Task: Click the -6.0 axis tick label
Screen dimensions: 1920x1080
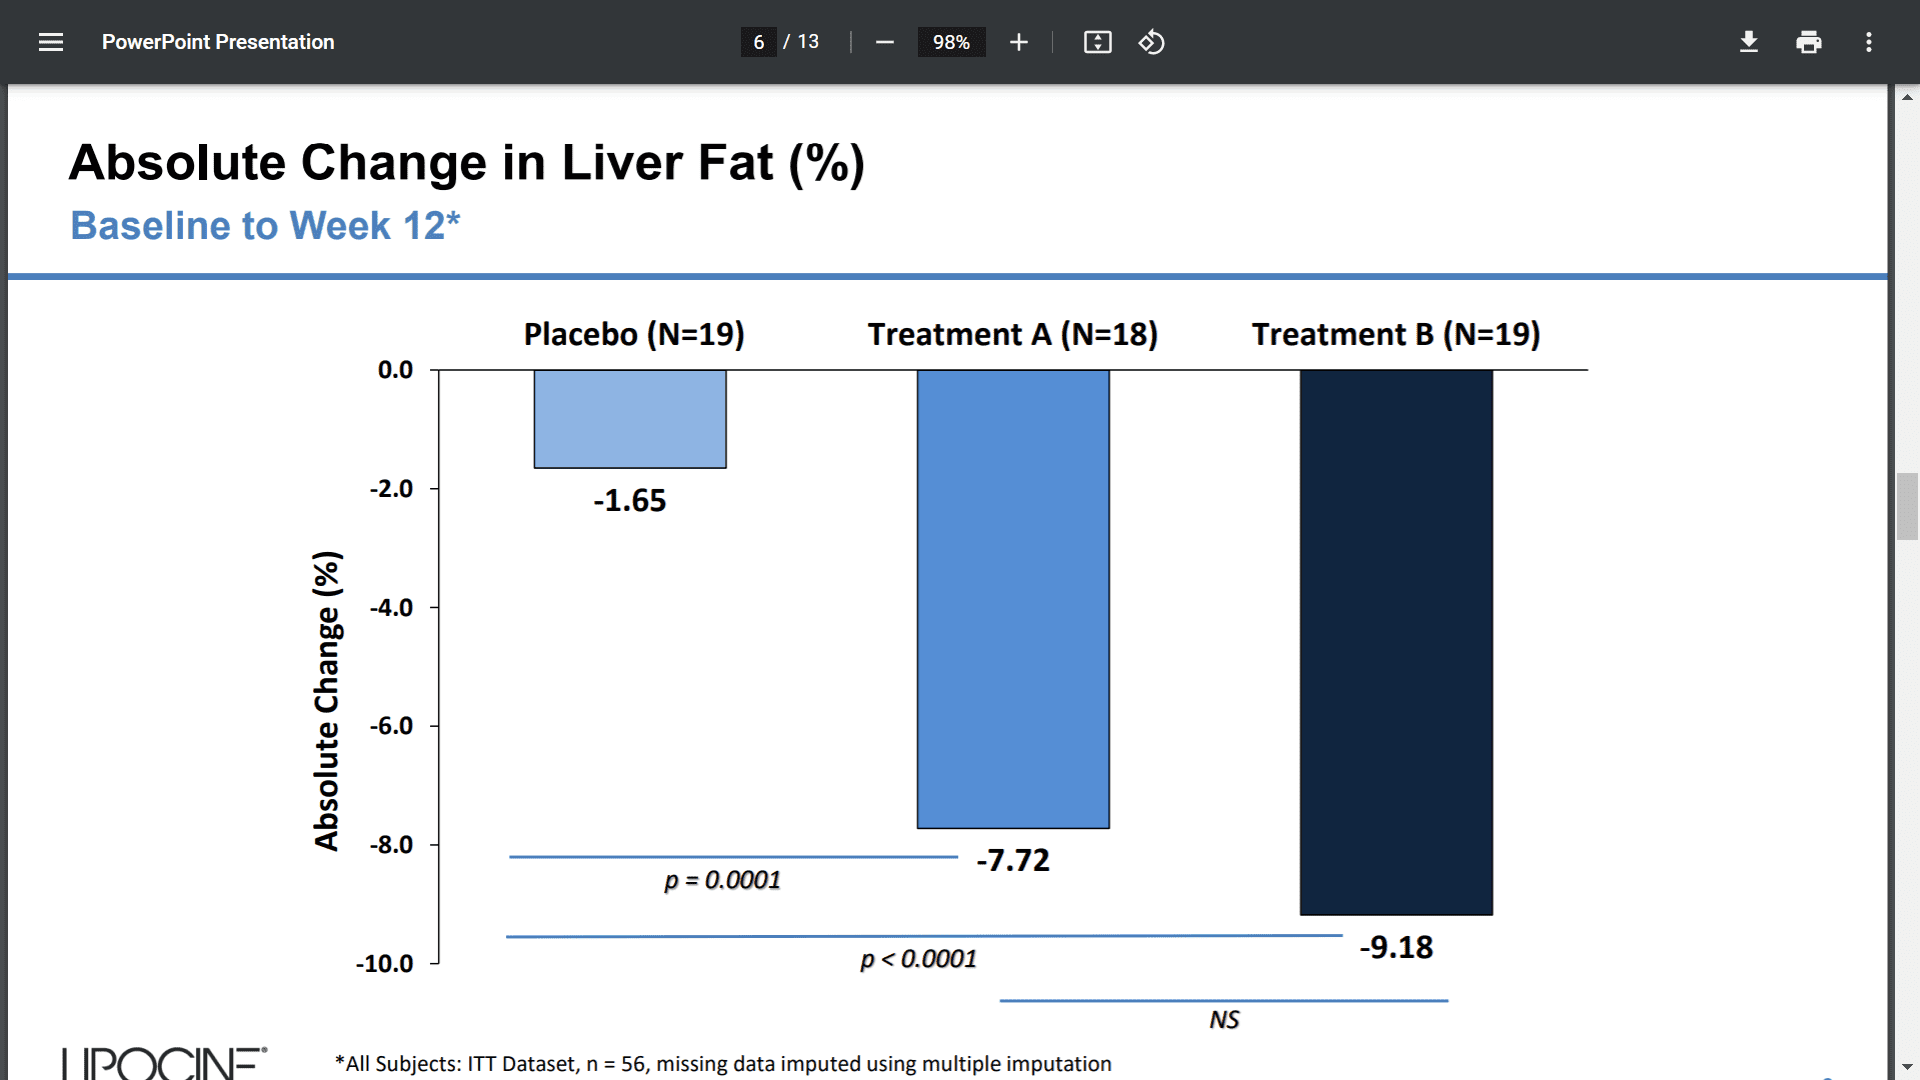Action: click(x=391, y=726)
